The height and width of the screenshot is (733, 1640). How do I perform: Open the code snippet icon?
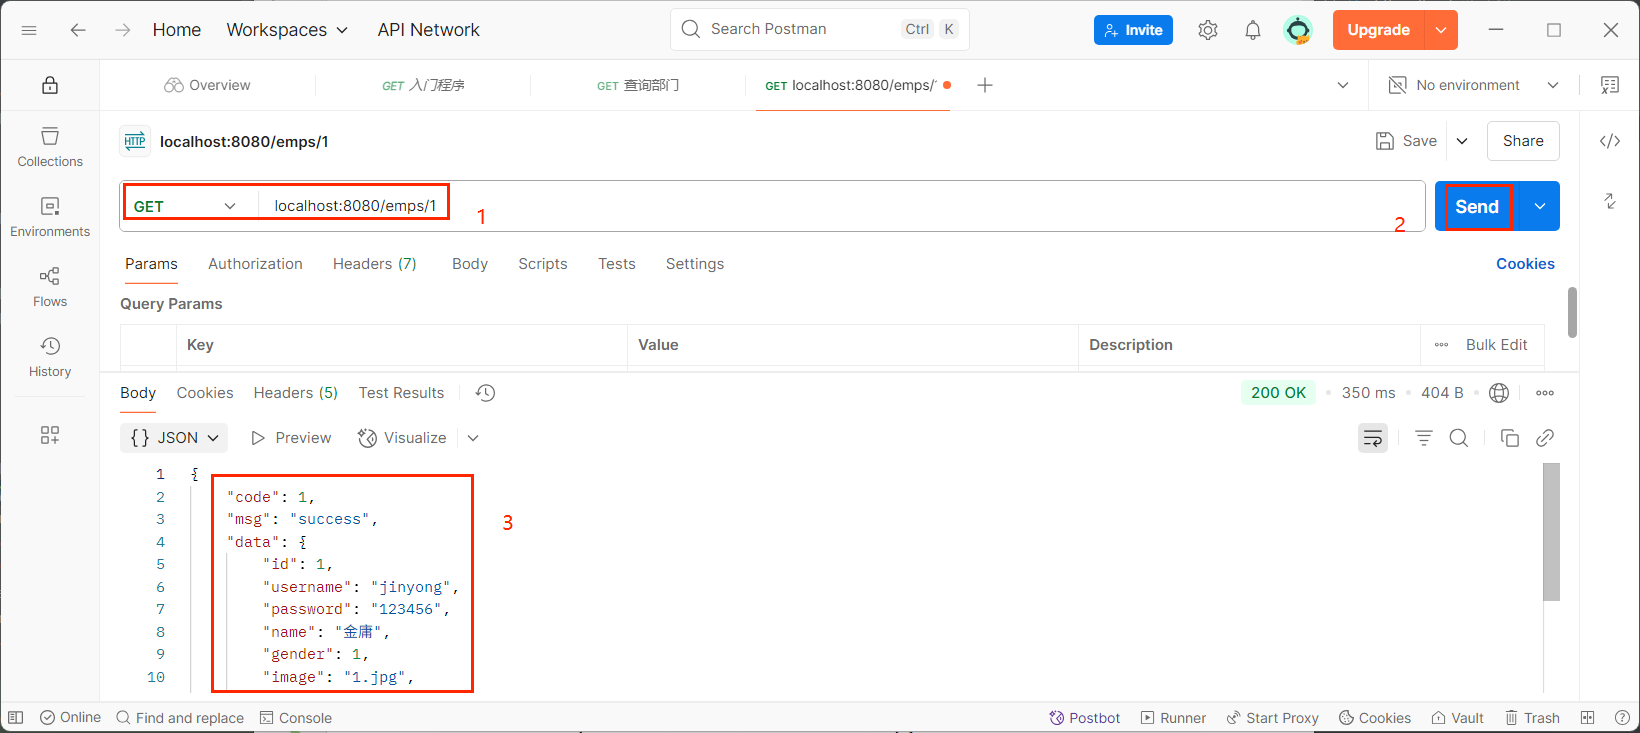pos(1610,141)
